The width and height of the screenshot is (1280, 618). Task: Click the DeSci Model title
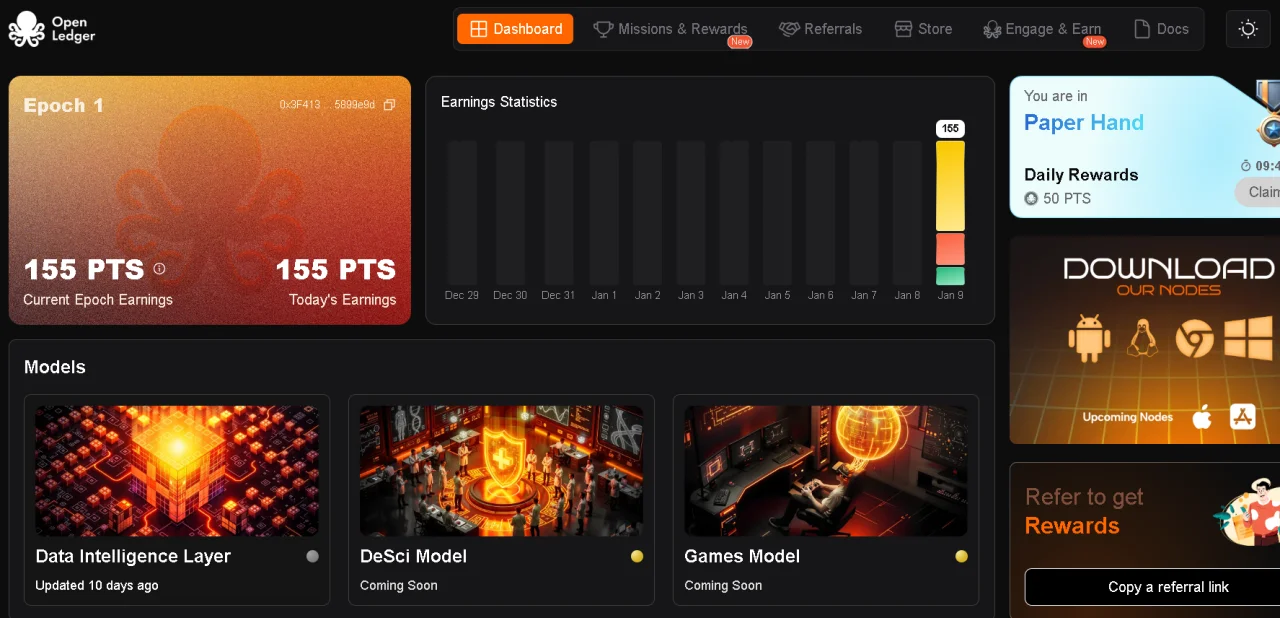pos(413,556)
